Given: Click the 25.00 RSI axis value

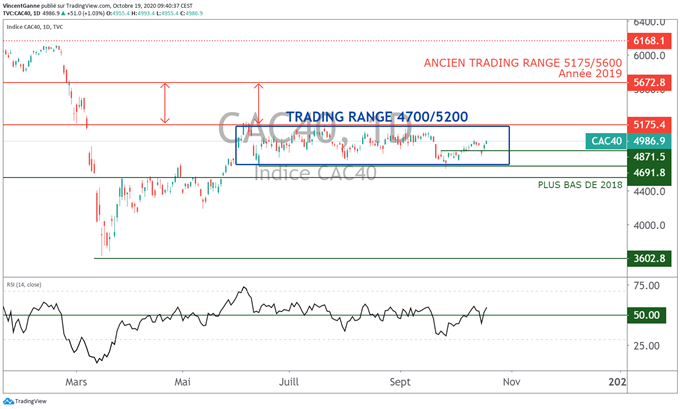Looking at the screenshot, I should [x=646, y=346].
